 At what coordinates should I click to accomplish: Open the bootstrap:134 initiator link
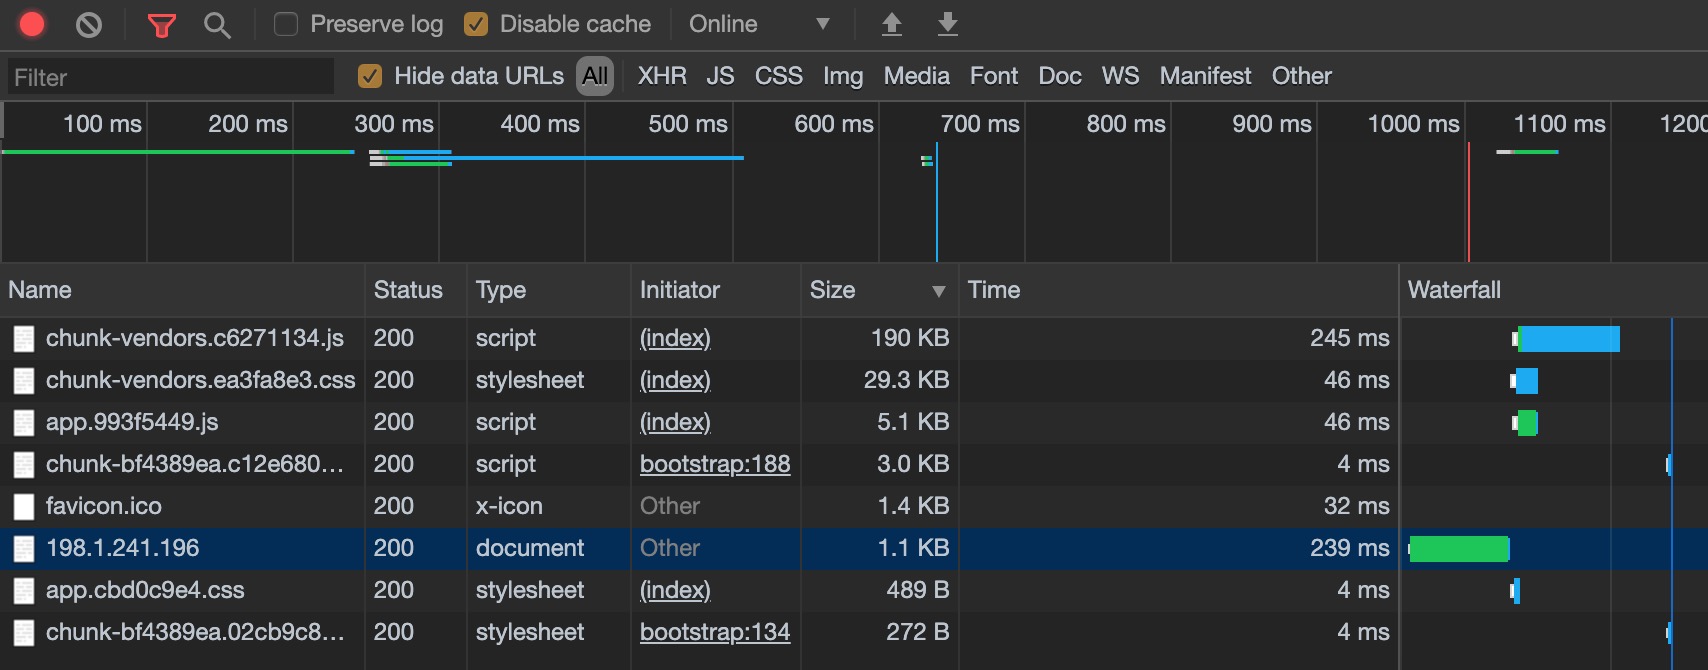pyautogui.click(x=715, y=632)
